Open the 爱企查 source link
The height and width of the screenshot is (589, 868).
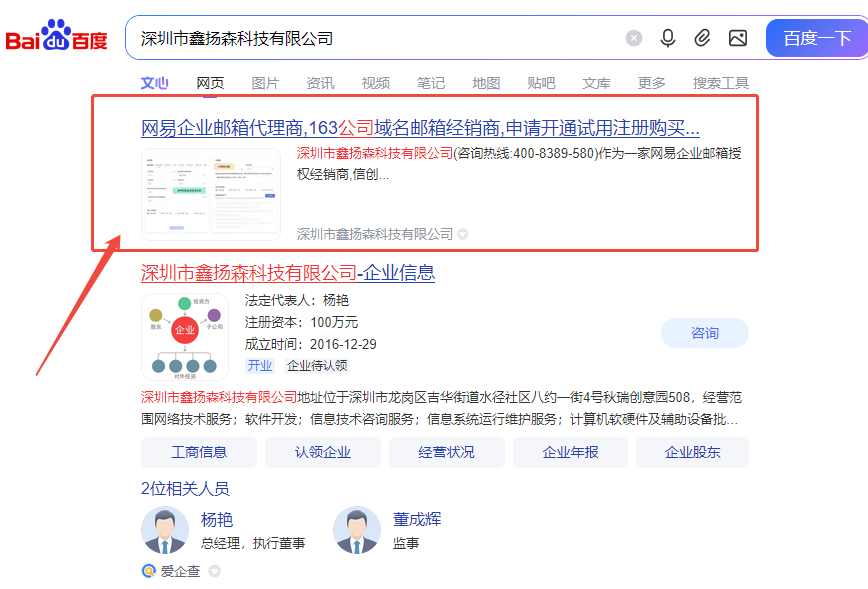(180, 571)
